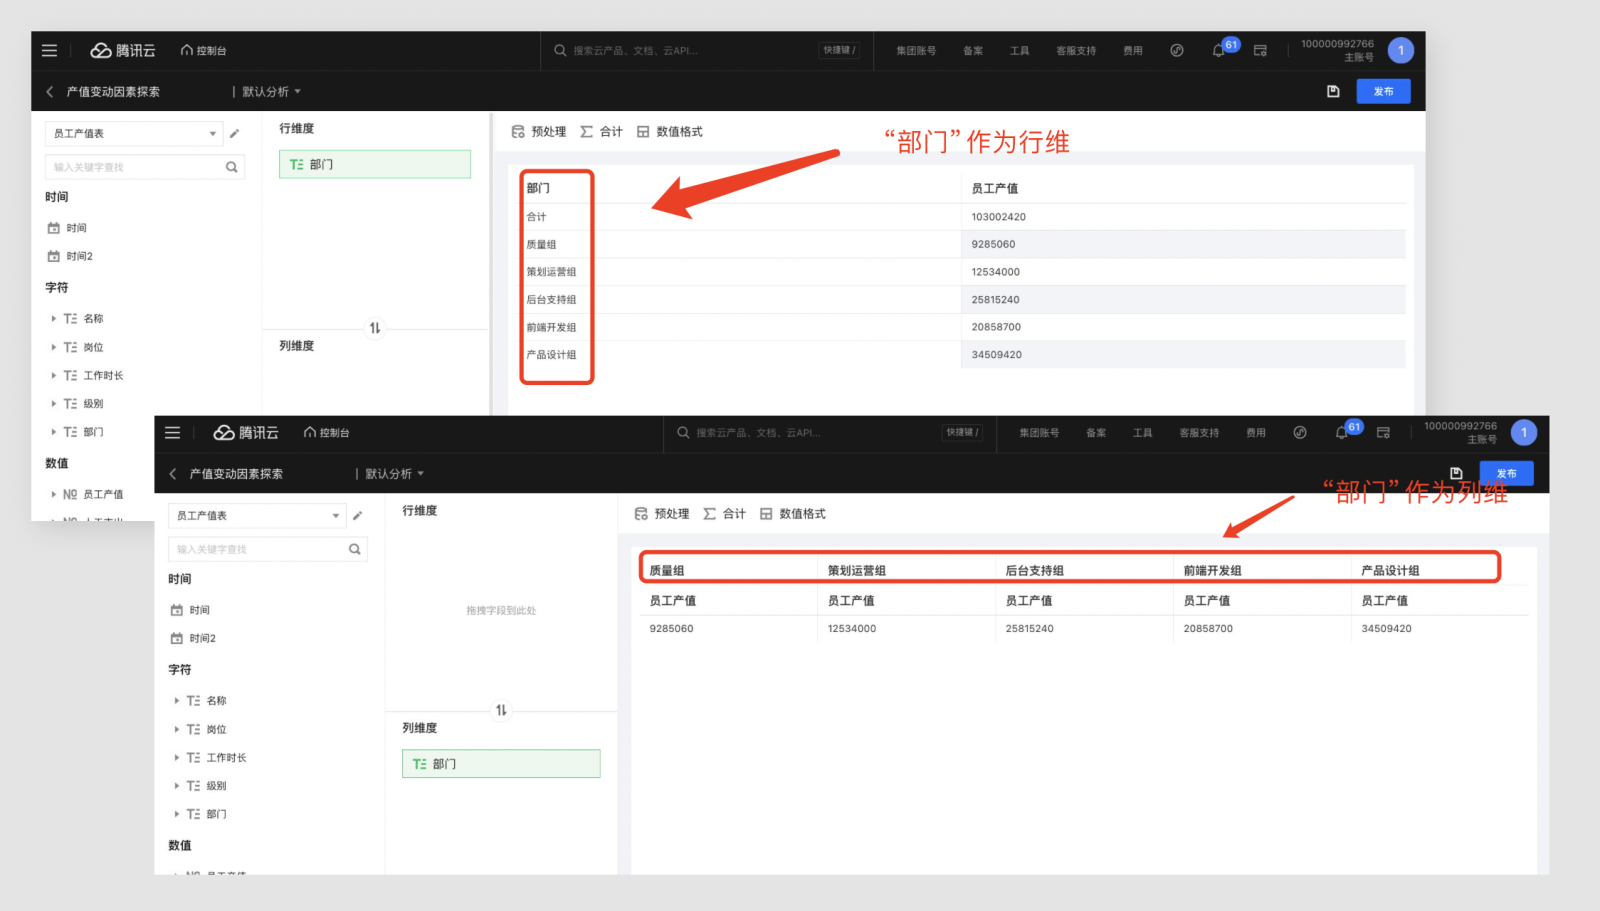Open 员工产值表 table selector, front window
Viewport: 1600px width, 911px height.
[x=257, y=515]
